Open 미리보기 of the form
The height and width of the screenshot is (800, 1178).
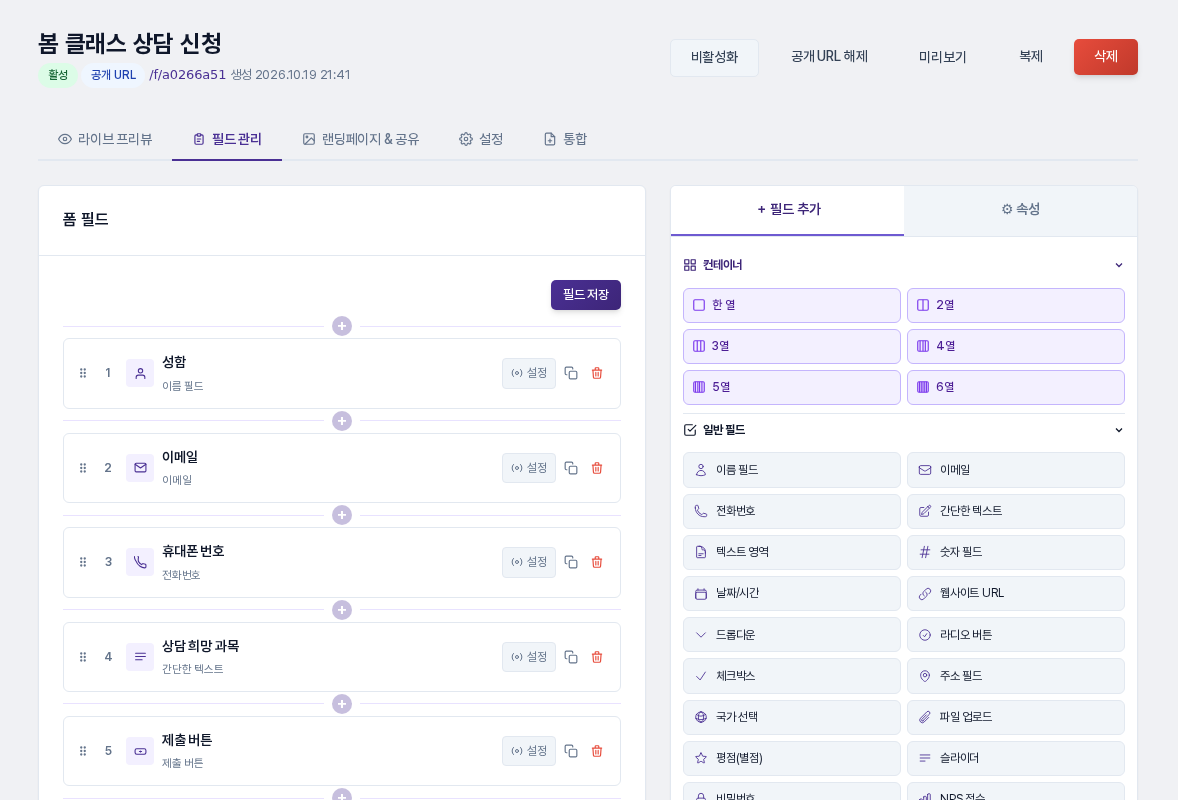pyautogui.click(x=943, y=57)
